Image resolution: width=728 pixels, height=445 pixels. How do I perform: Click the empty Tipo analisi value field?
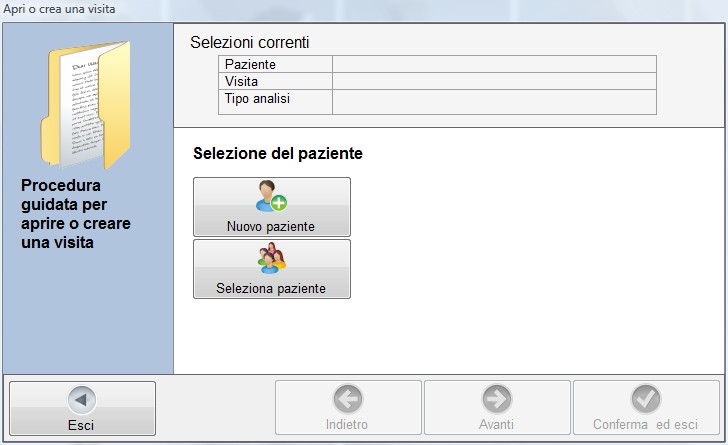click(x=494, y=102)
